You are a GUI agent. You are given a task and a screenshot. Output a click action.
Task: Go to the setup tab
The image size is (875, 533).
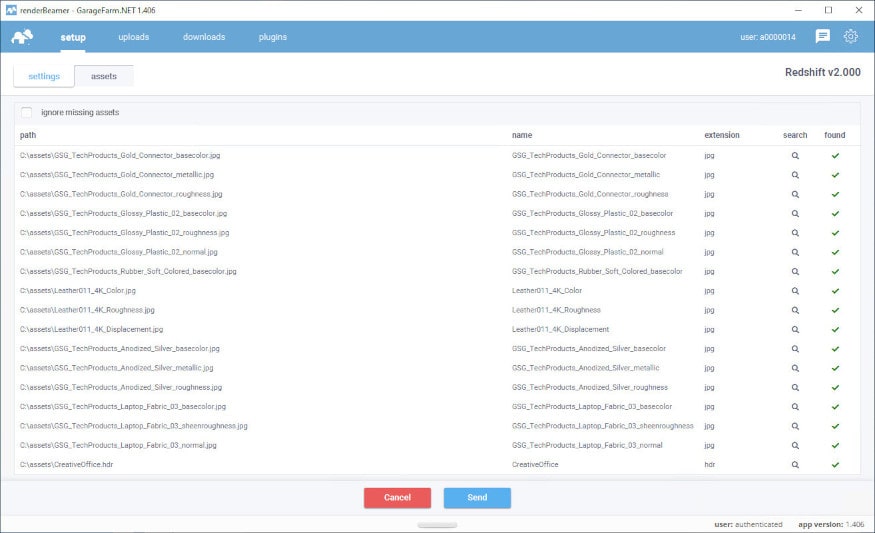point(73,37)
